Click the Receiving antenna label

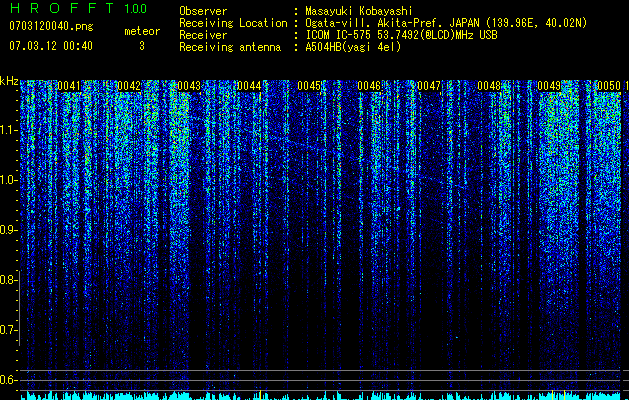coord(230,47)
